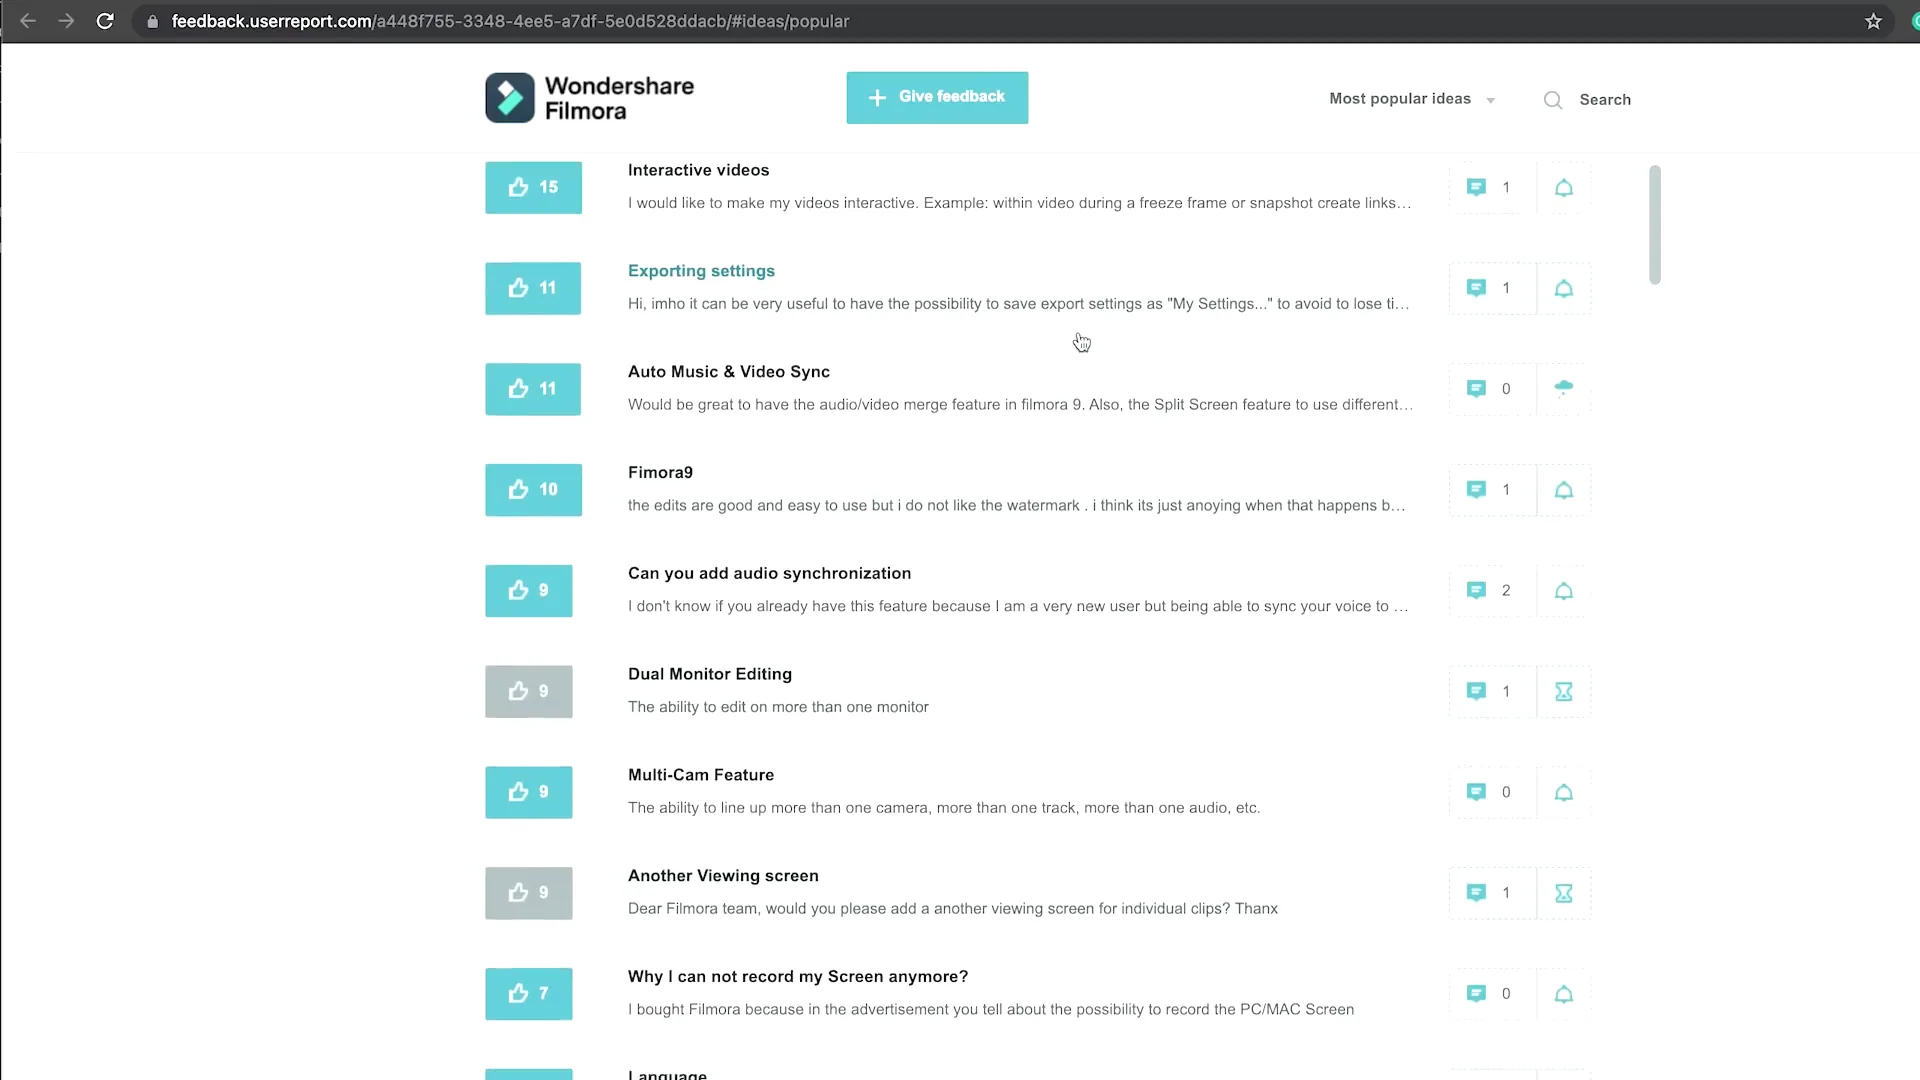
Task: Click the thumbs up icon on Fimora9
Action: pos(517,489)
